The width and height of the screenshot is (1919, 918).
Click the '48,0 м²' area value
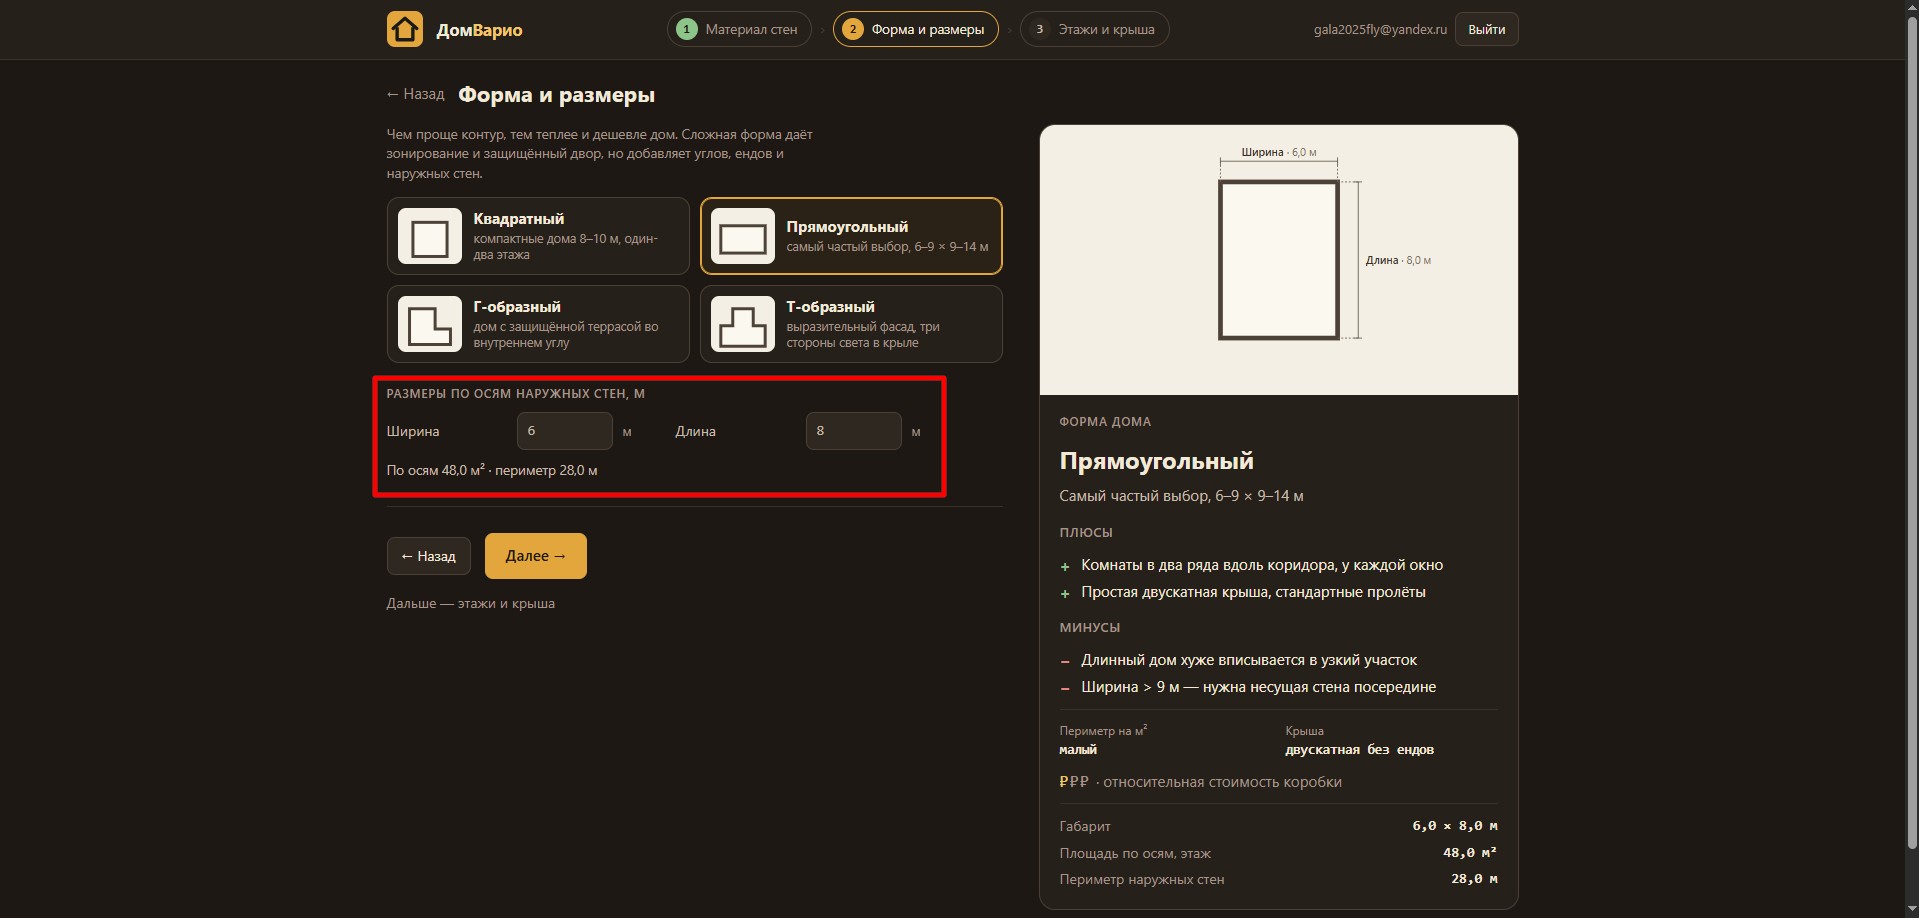[x=1470, y=853]
